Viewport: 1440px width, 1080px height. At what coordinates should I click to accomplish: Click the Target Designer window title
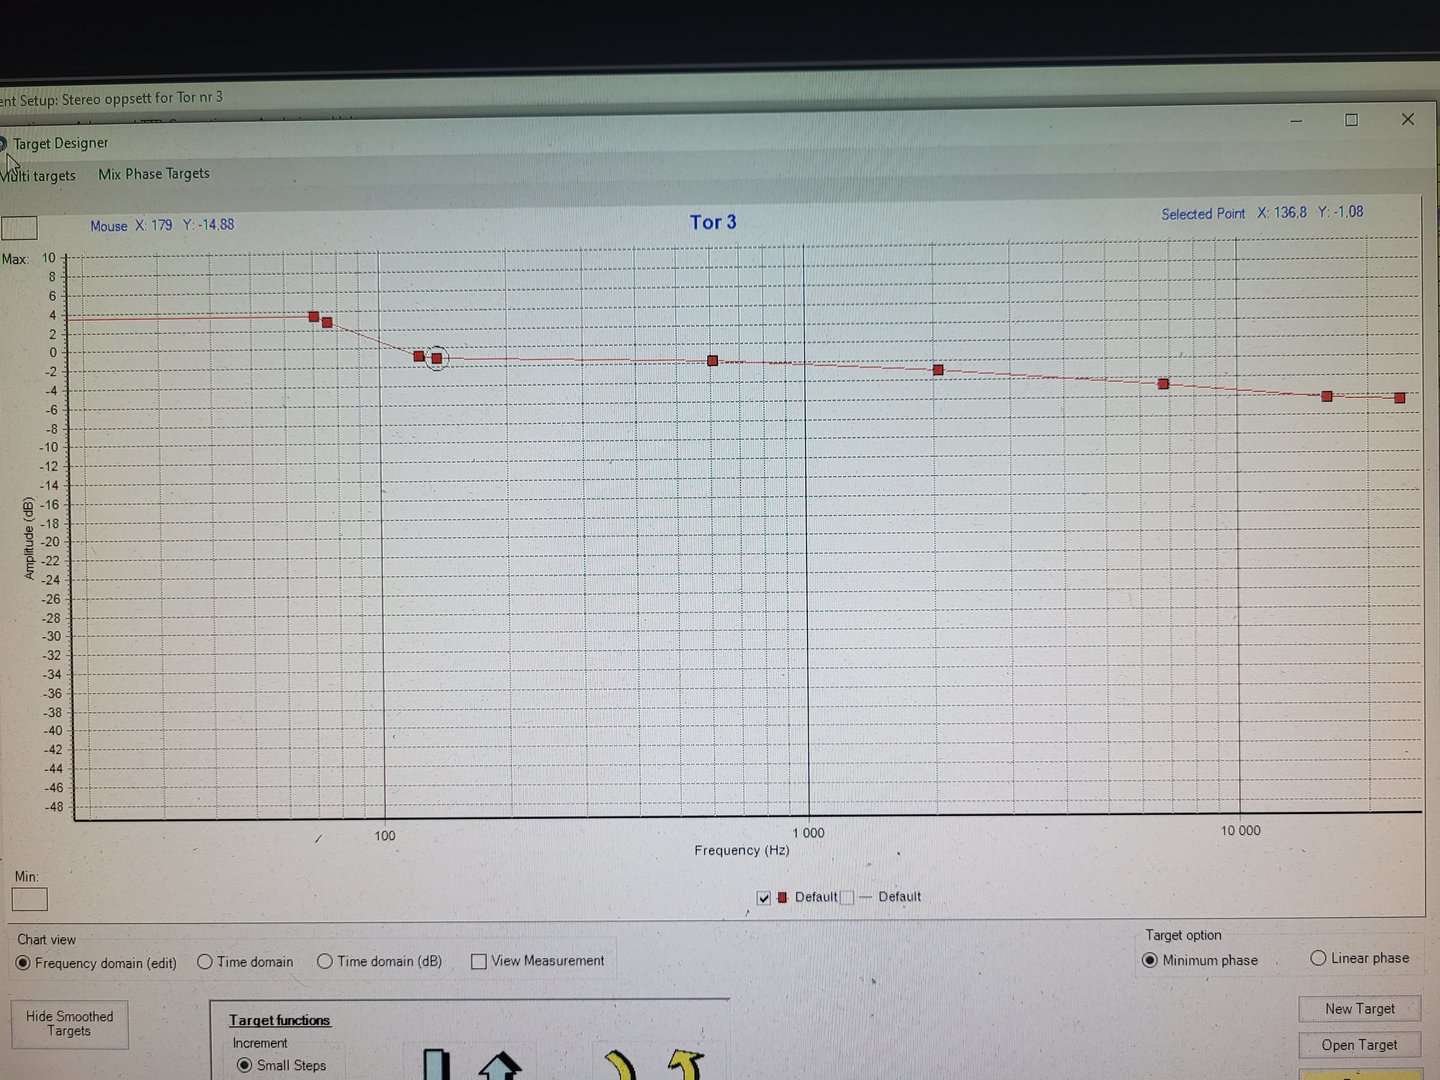pos(60,143)
